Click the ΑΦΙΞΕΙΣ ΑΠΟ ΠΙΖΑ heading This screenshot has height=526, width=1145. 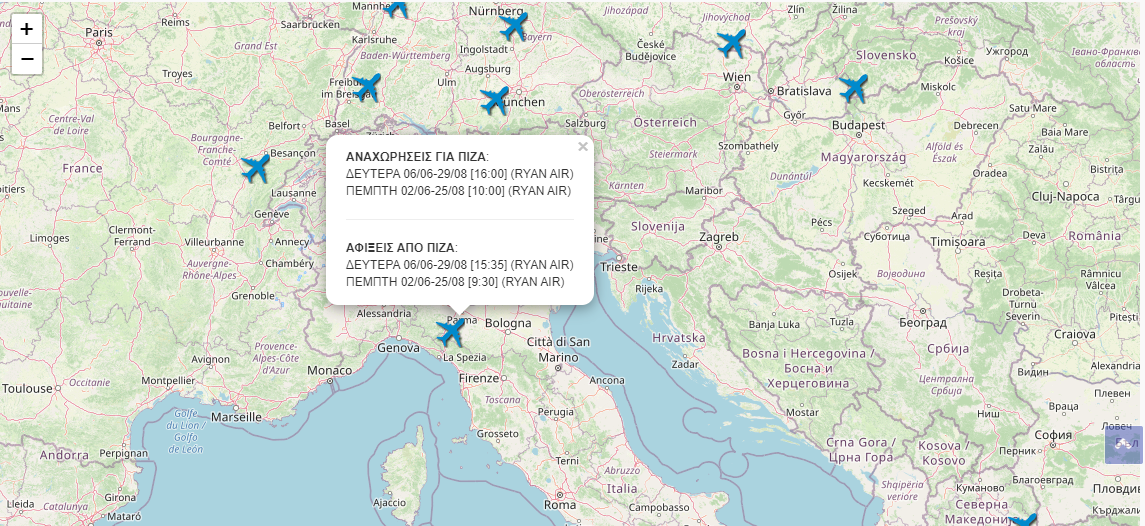click(401, 247)
